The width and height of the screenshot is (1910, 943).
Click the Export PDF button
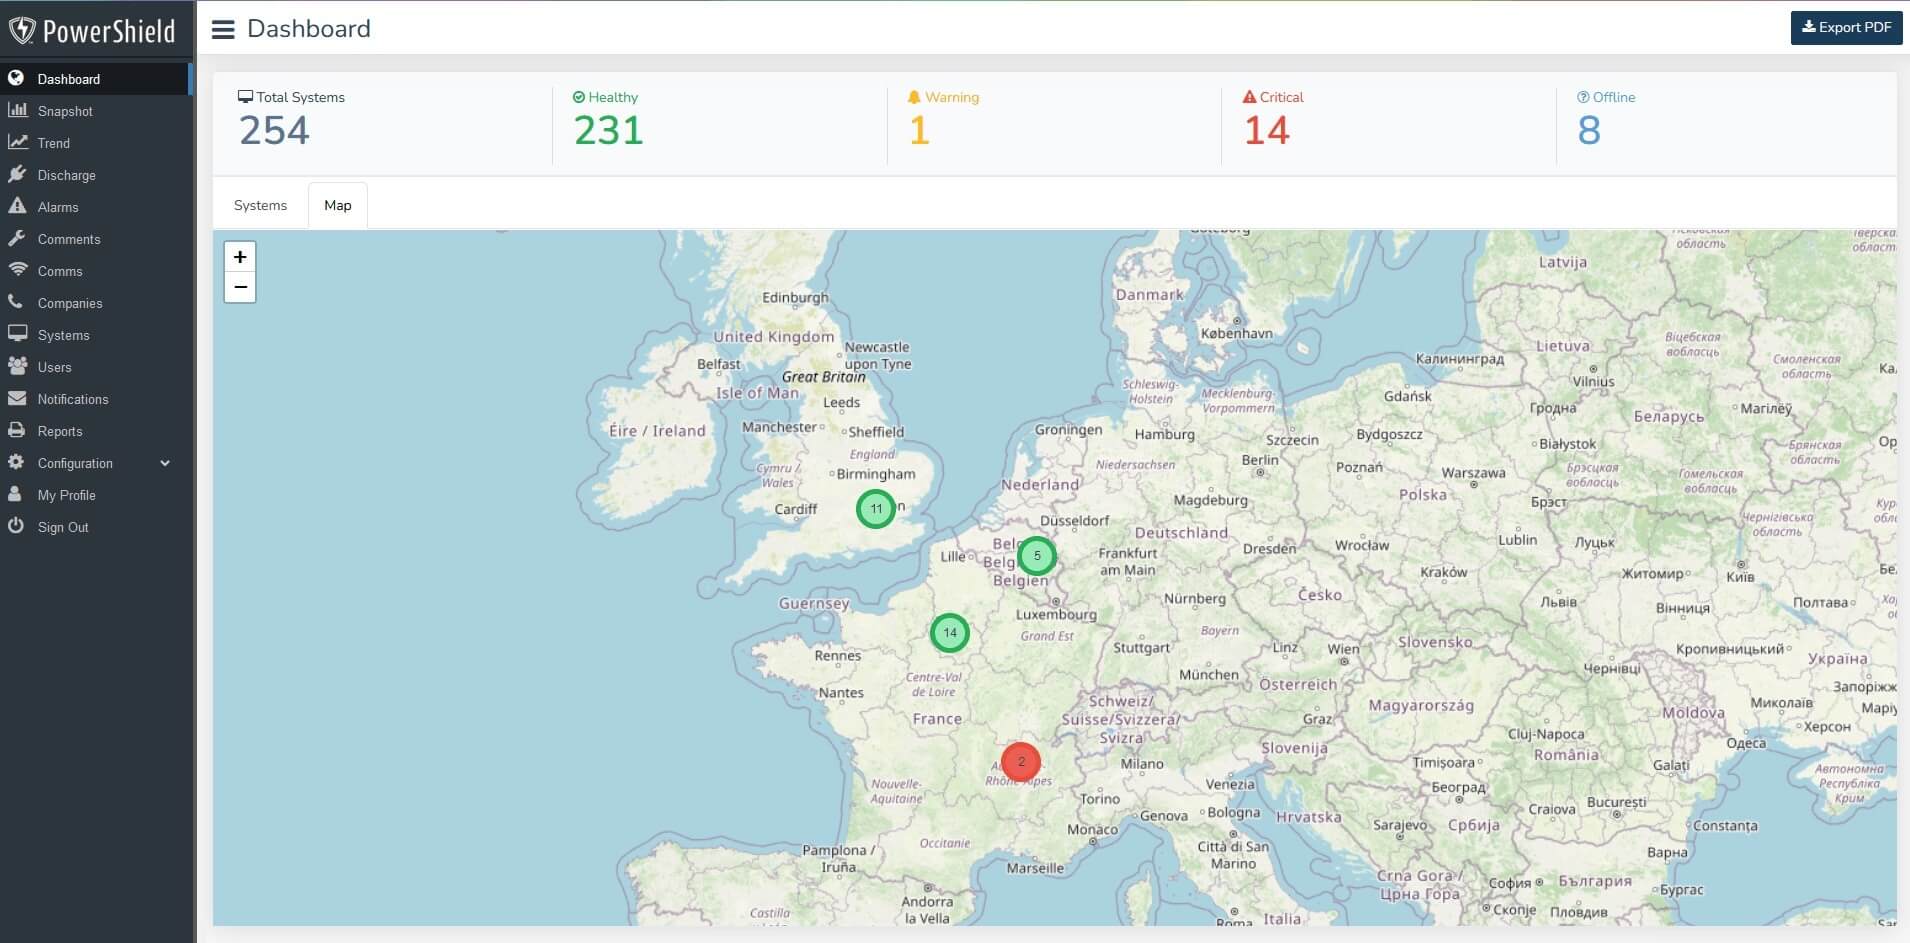[1846, 28]
